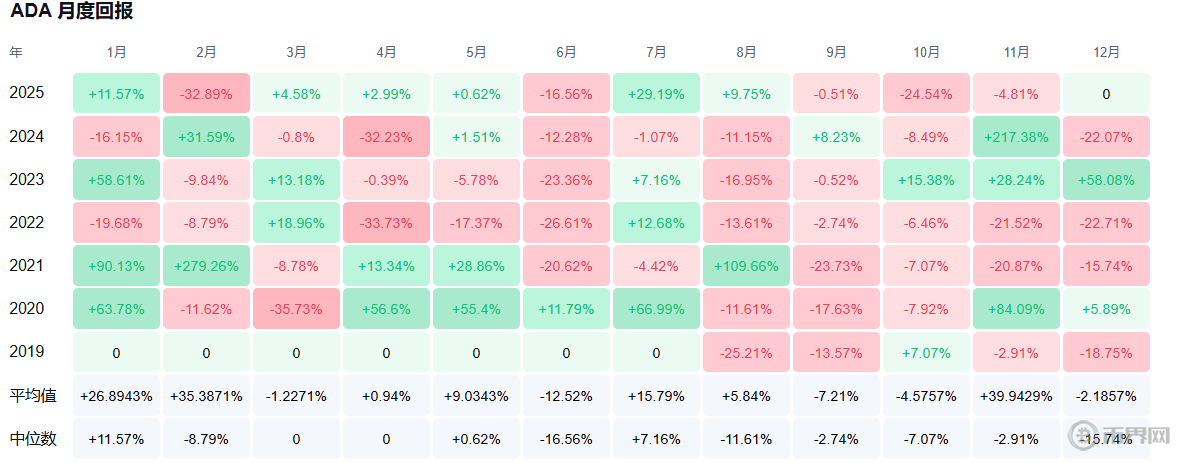Select the March 2020 -35.73% cell
1181x463 pixels.
(296, 309)
